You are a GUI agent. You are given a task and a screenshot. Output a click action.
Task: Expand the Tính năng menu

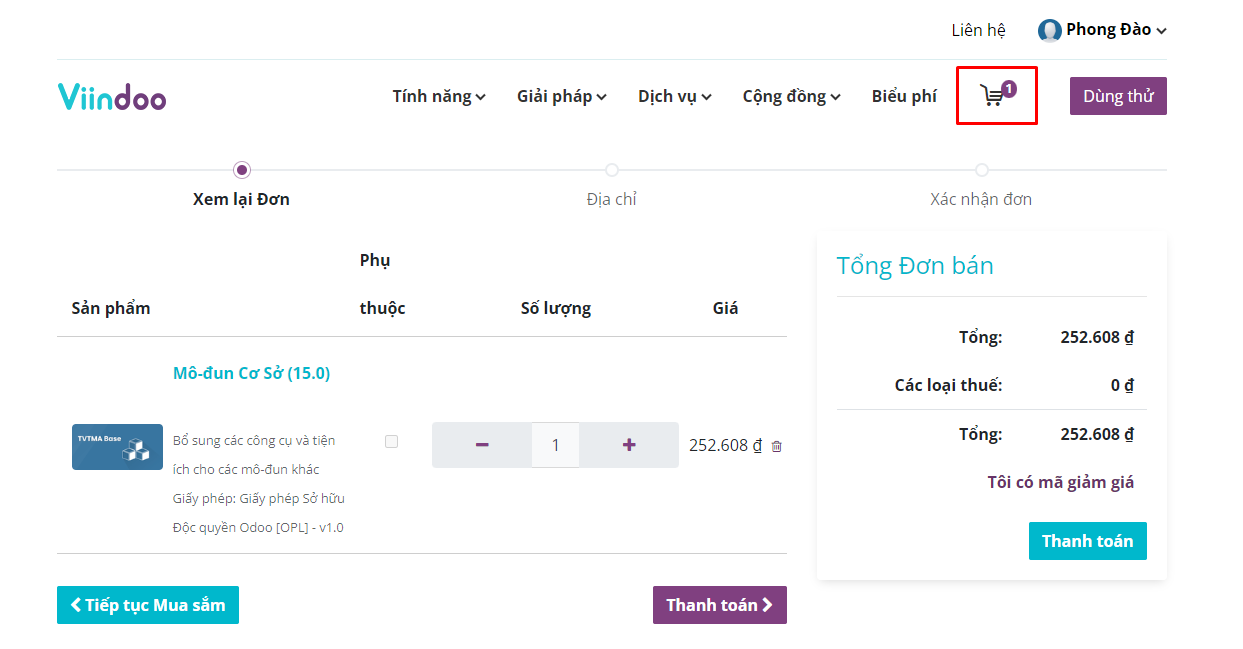tap(439, 96)
